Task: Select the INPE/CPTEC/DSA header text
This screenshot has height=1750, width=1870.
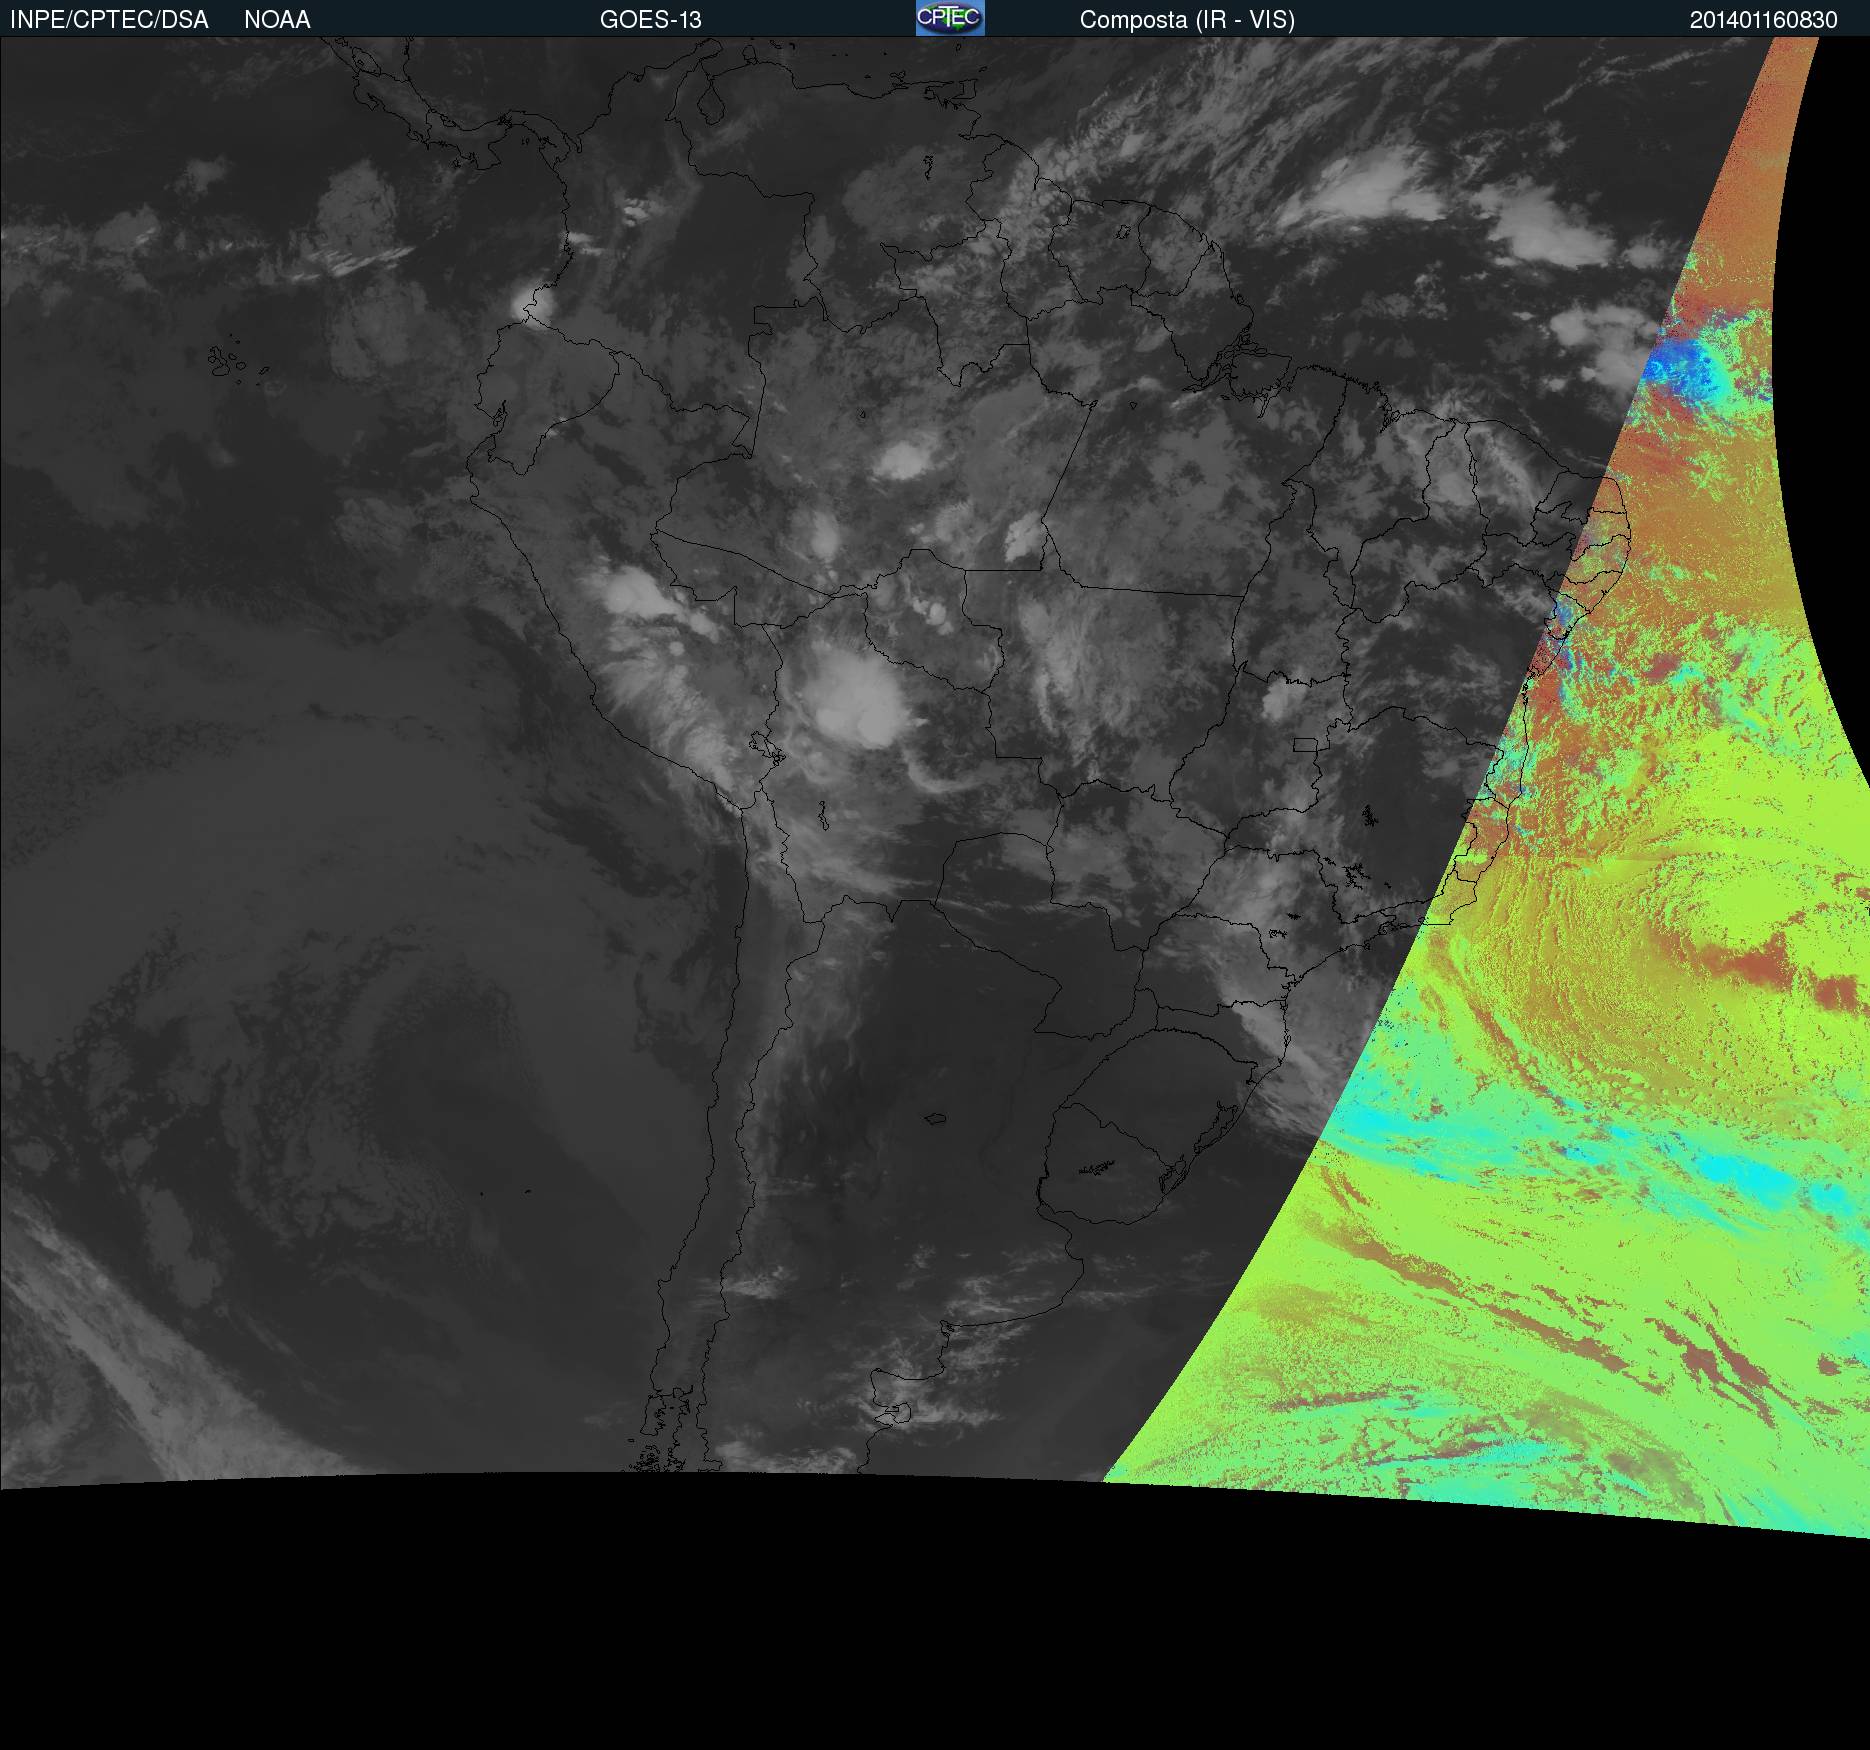Action: 109,20
